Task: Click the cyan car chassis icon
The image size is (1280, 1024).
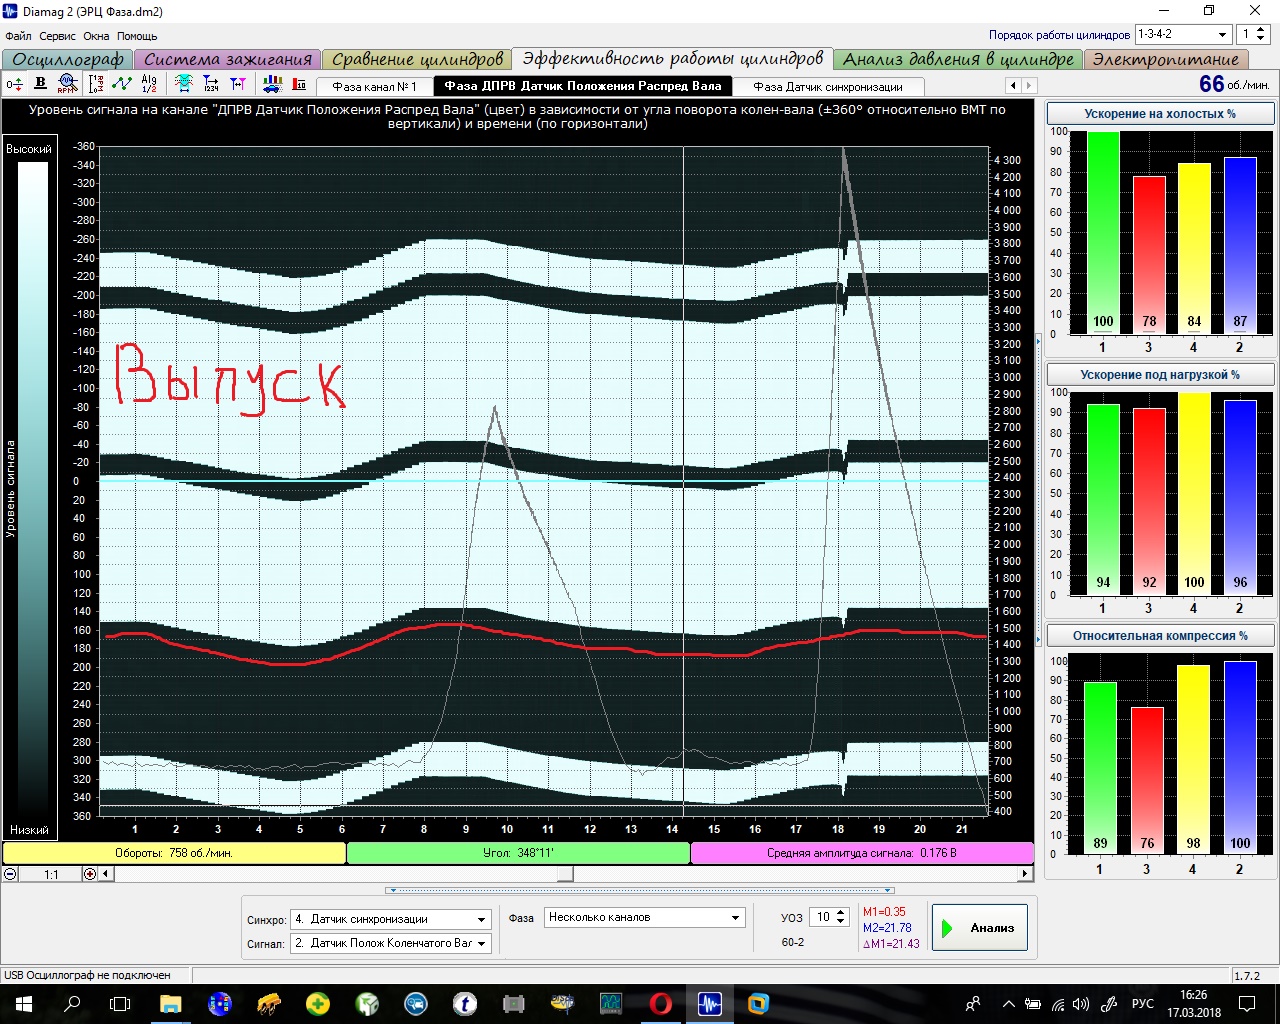Action: (184, 84)
